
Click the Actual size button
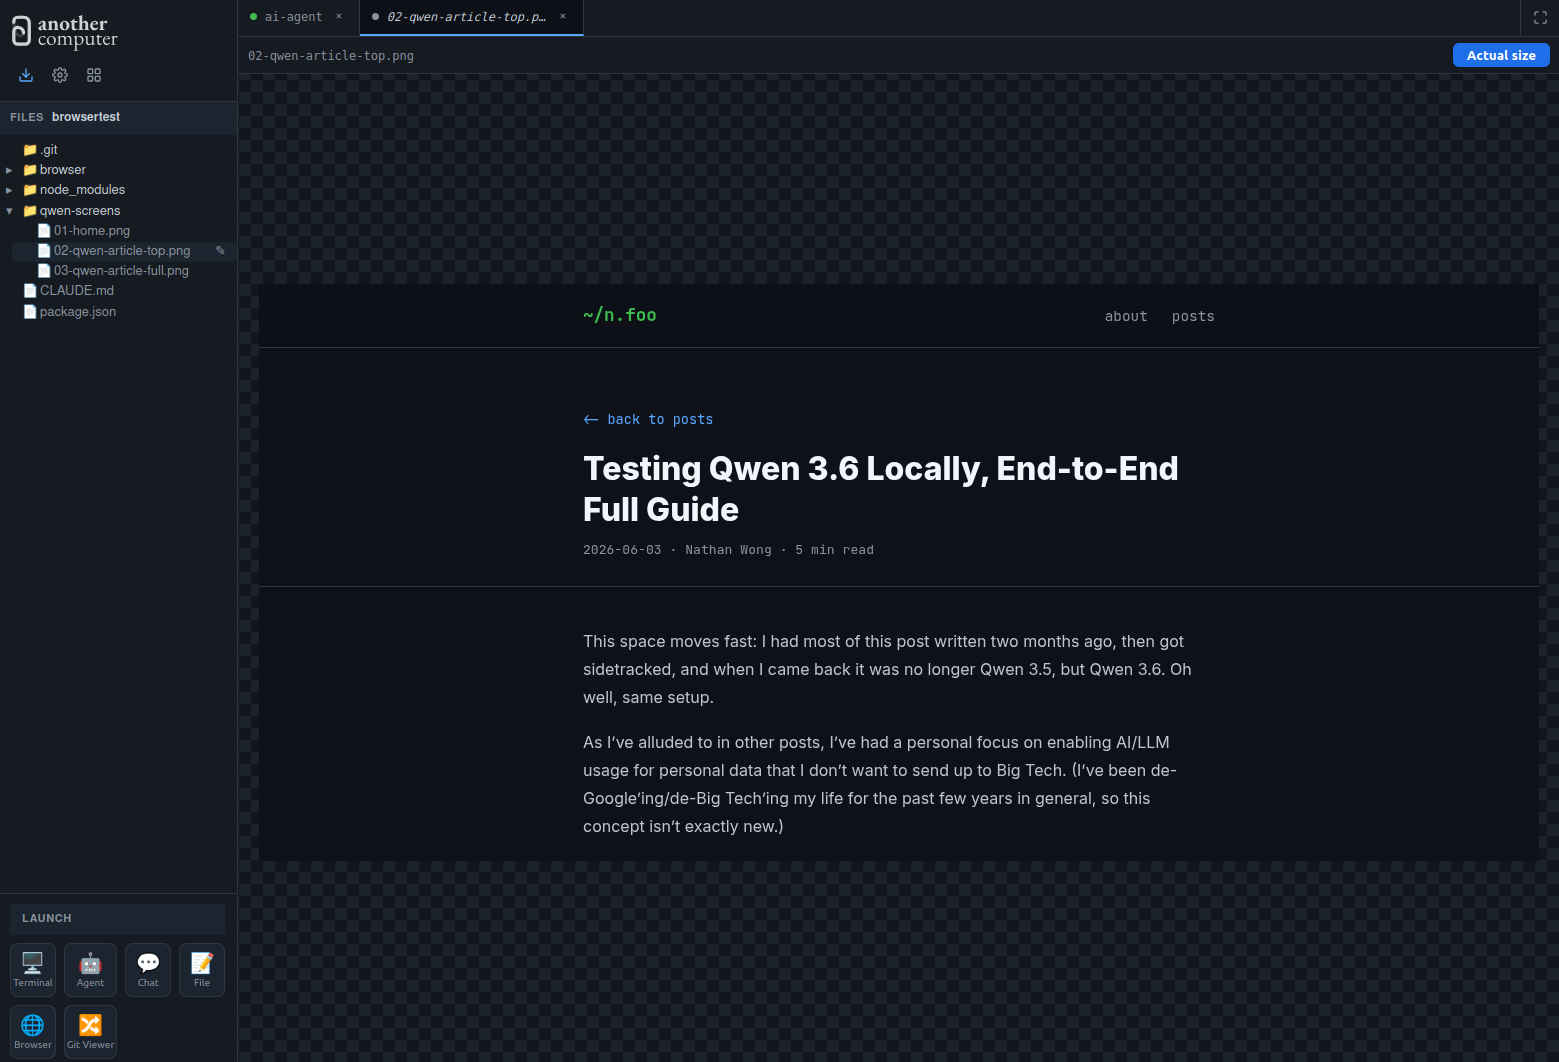click(1501, 55)
